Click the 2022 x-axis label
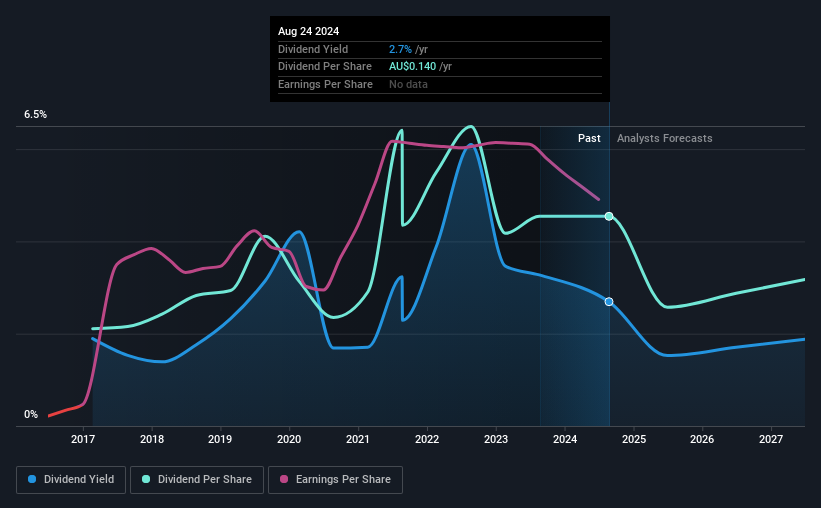 (x=427, y=439)
